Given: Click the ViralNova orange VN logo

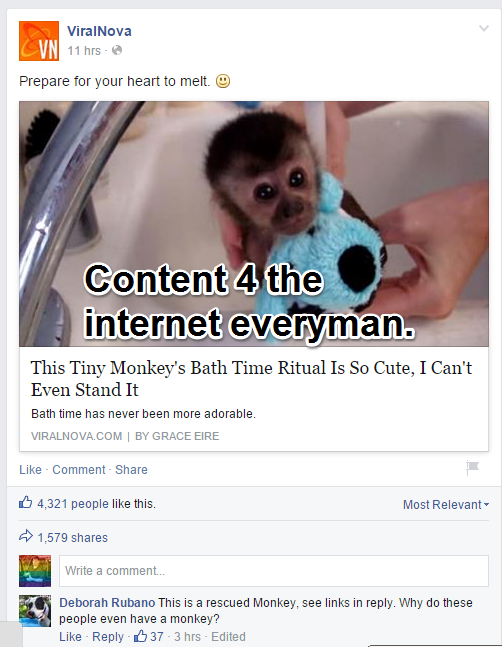Looking at the screenshot, I should (x=39, y=41).
